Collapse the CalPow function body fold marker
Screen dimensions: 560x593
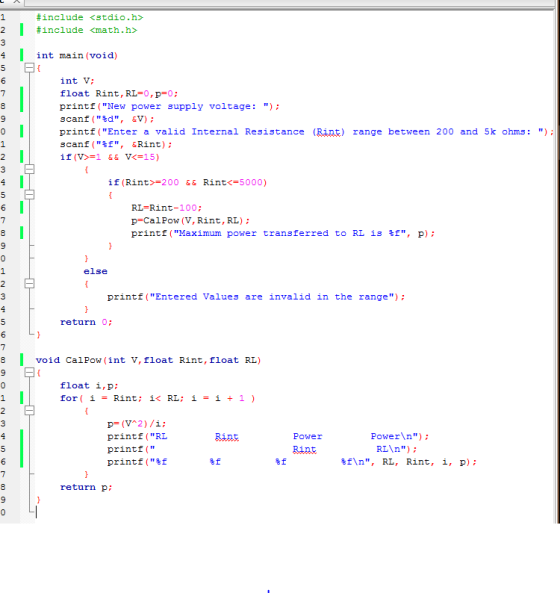click(29, 373)
